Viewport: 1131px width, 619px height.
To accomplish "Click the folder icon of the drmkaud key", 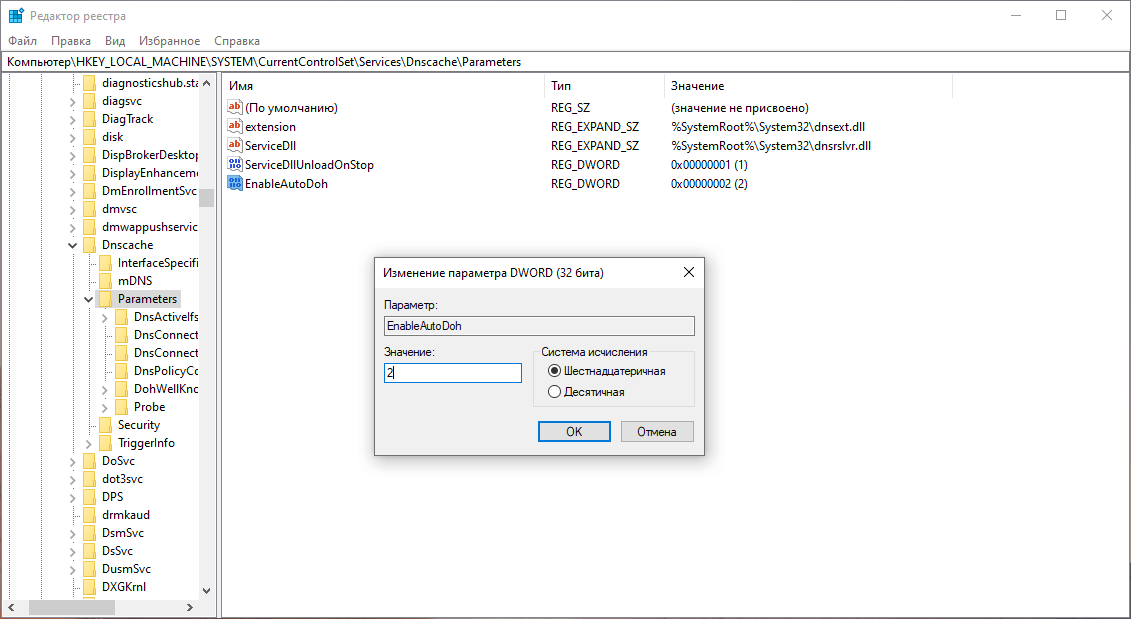I will tap(89, 515).
